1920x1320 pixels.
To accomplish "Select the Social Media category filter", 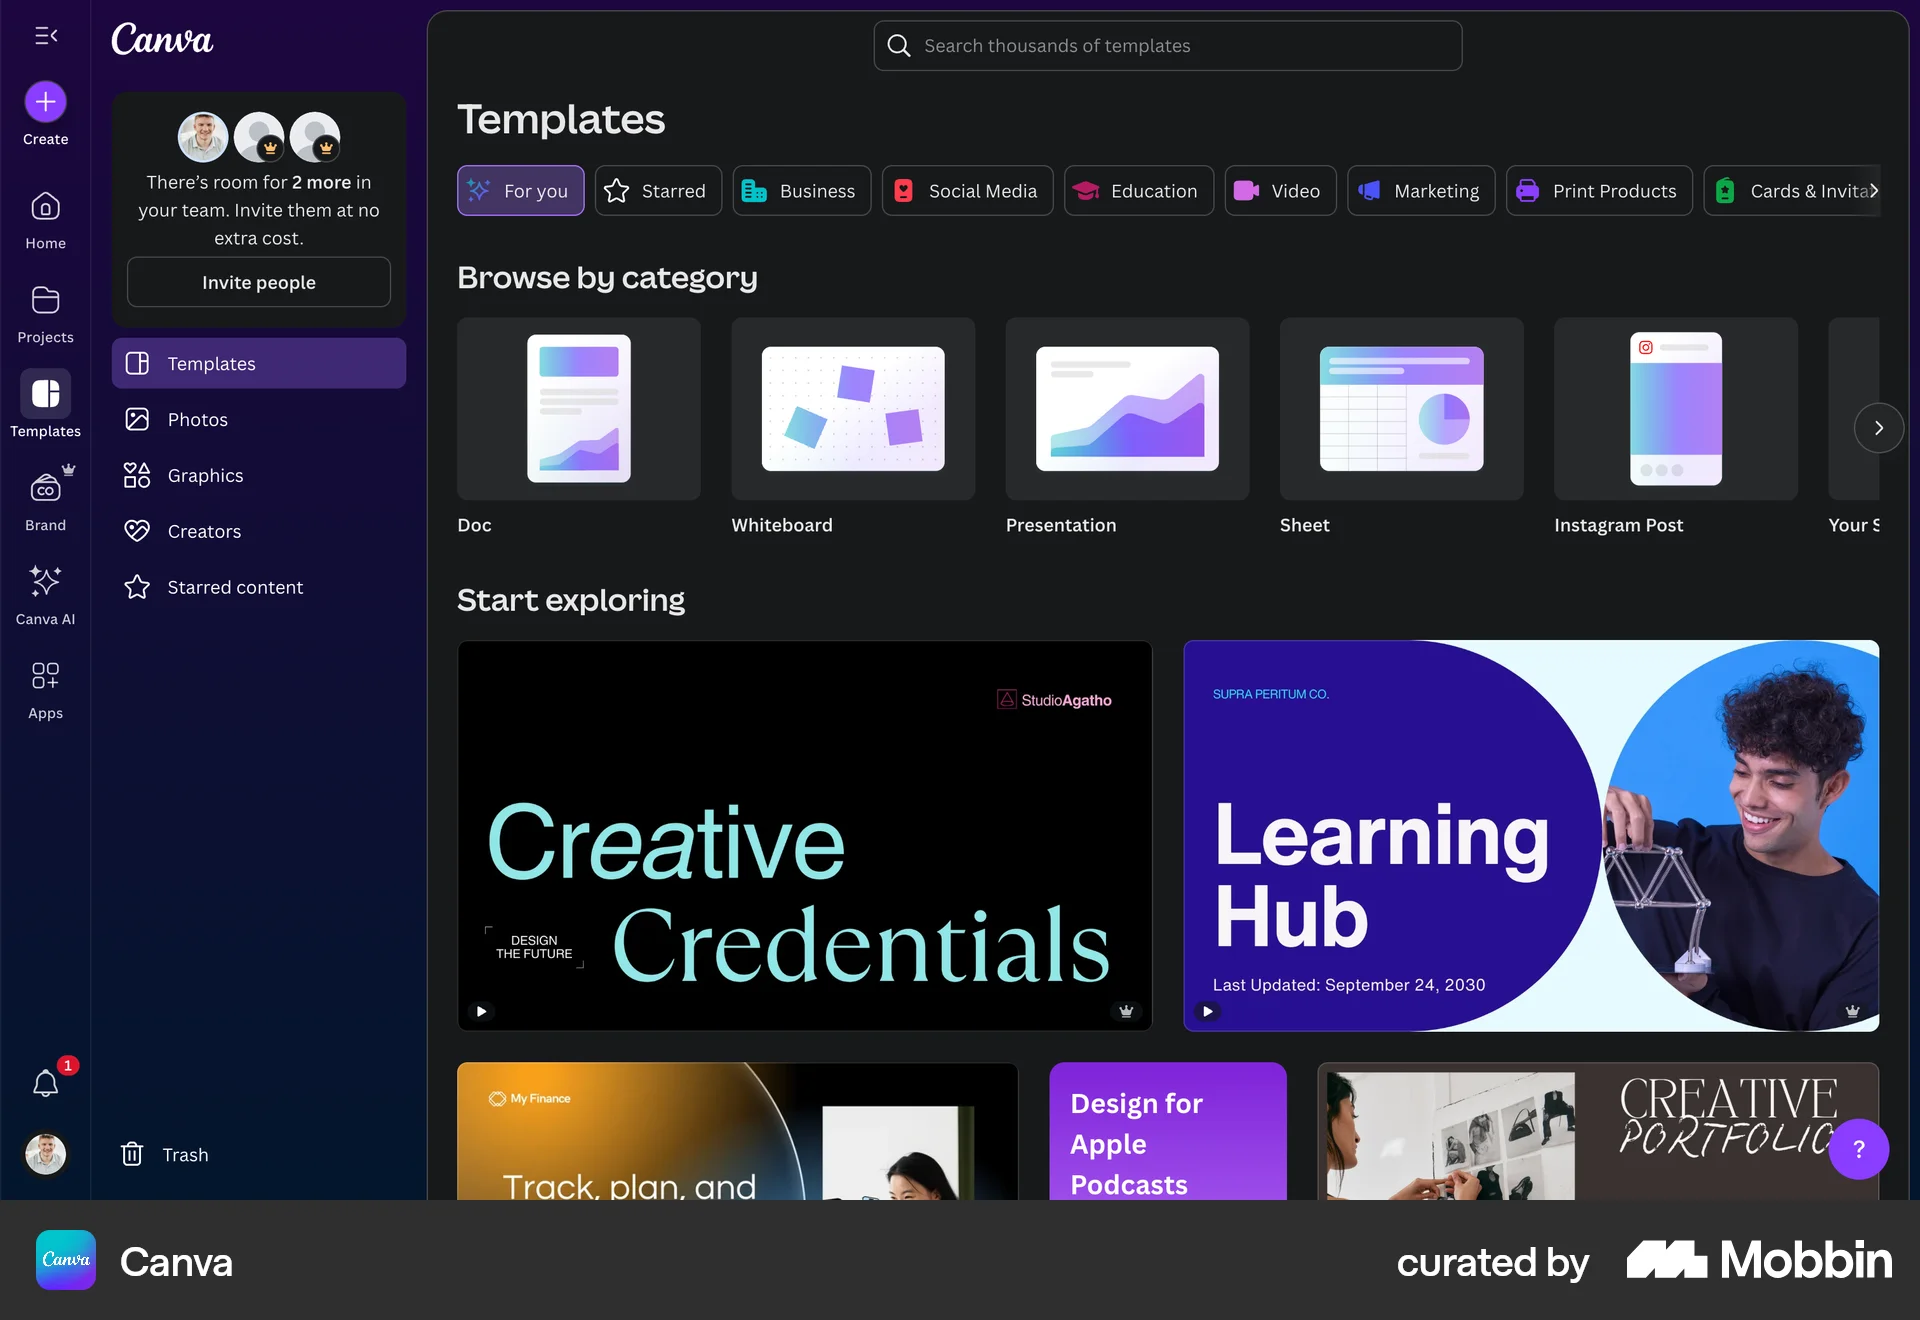I will click(966, 190).
